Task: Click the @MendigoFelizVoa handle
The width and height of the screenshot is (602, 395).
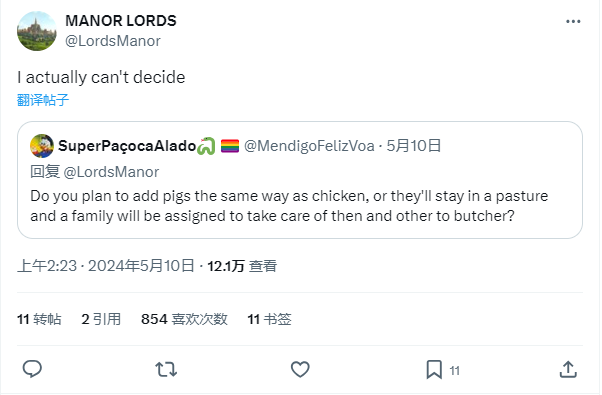Action: [x=309, y=146]
